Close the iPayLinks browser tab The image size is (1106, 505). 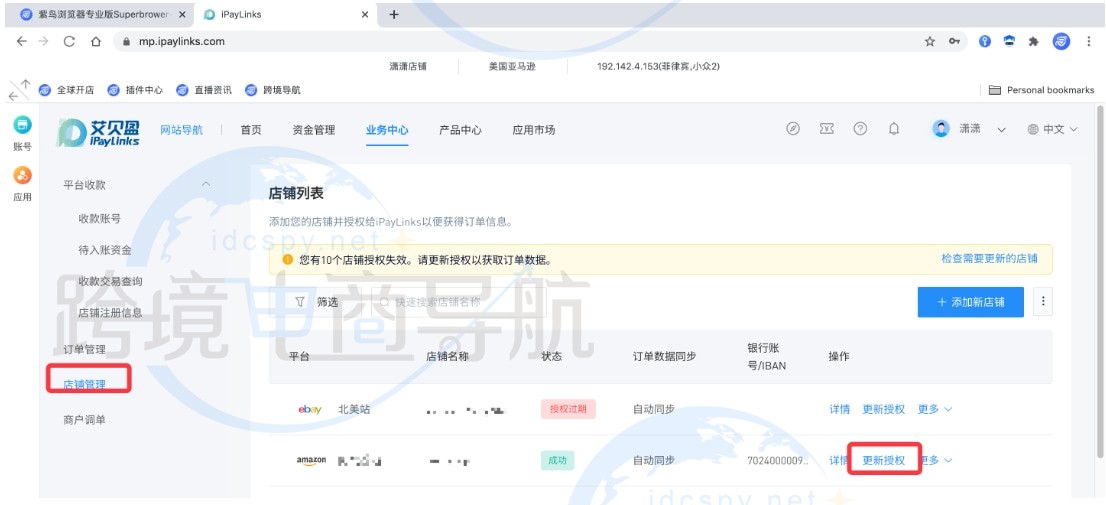(x=365, y=14)
